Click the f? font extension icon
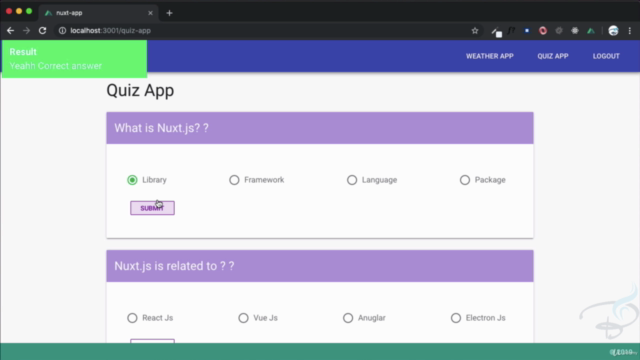Screen dimensions: 640x360 click(511, 31)
